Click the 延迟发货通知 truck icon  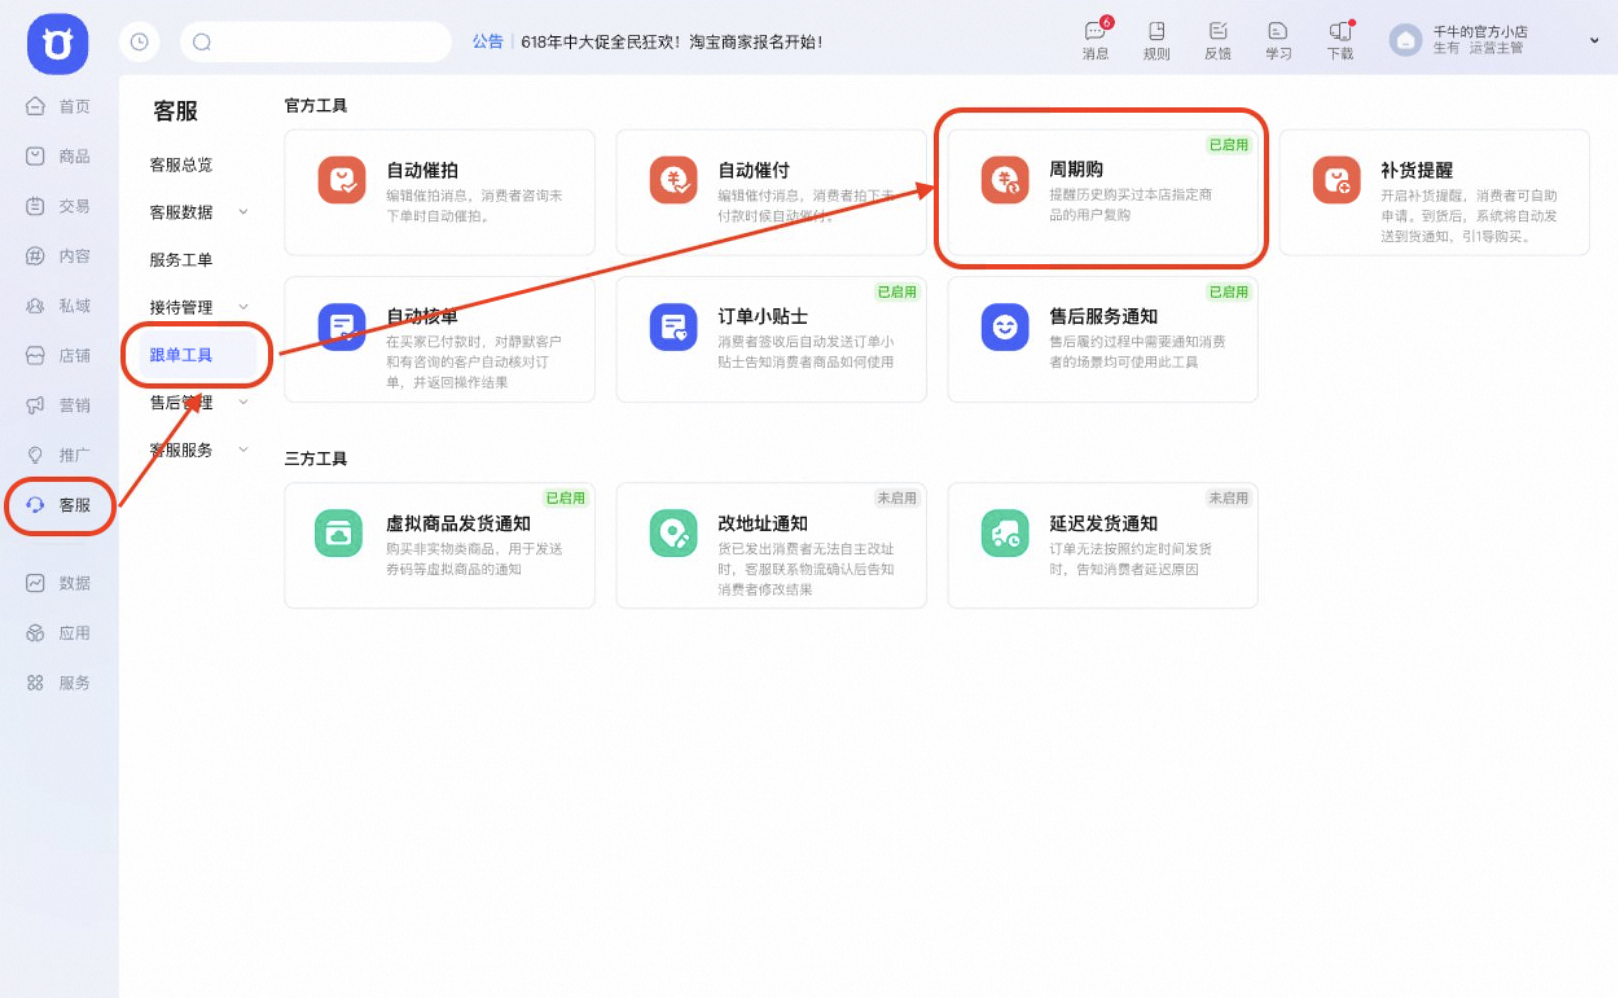tap(1005, 533)
